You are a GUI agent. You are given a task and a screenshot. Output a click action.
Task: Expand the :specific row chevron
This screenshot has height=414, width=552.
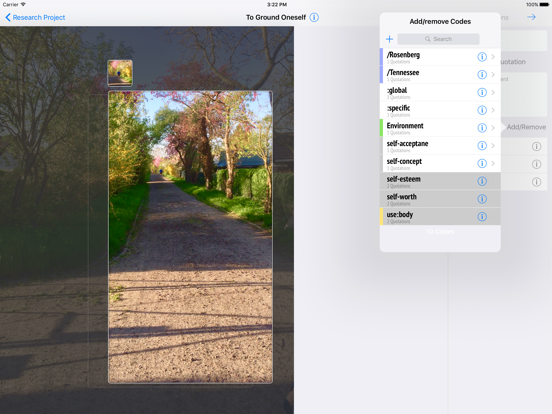click(493, 110)
